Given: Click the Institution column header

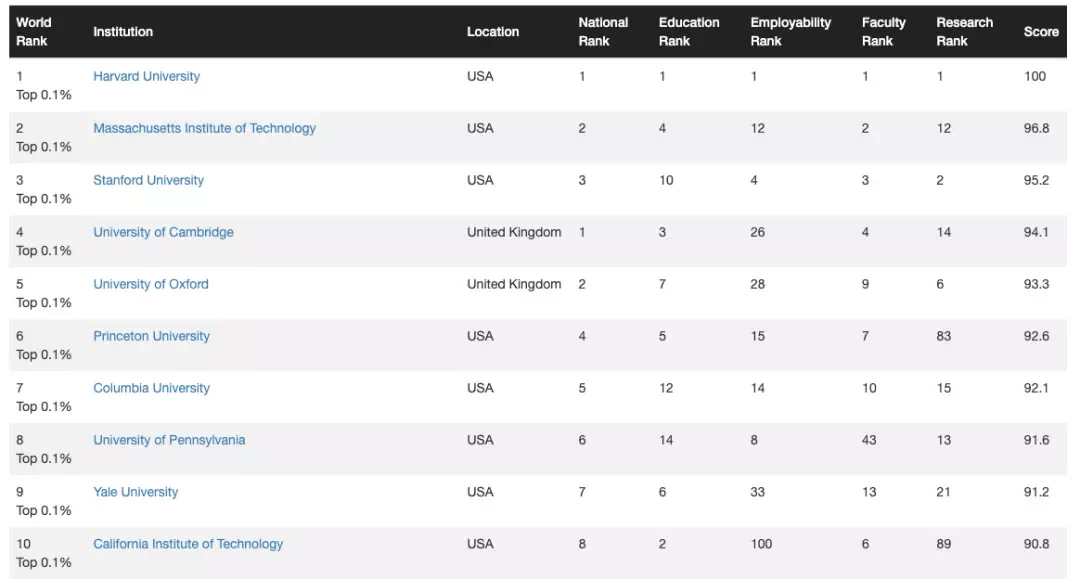Looking at the screenshot, I should [123, 32].
